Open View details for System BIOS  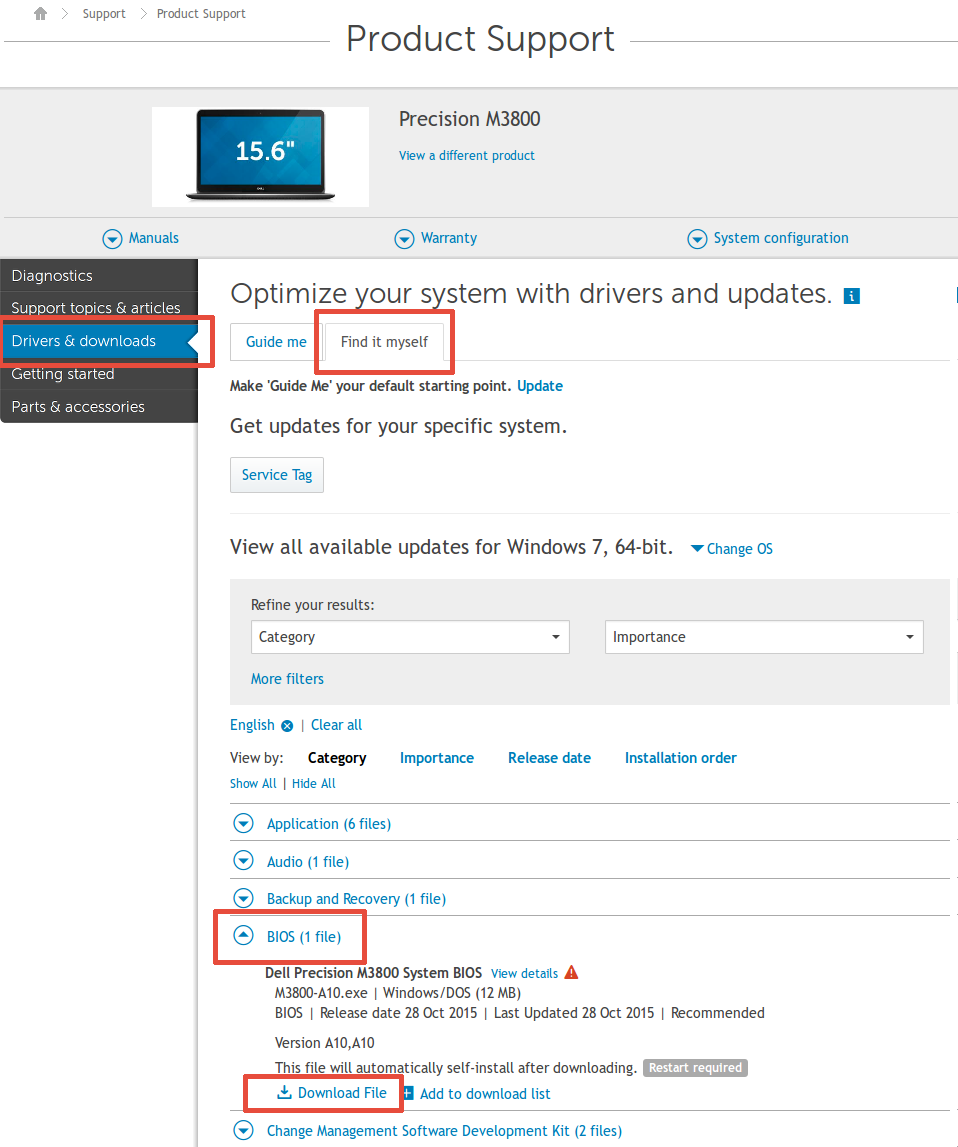(524, 973)
